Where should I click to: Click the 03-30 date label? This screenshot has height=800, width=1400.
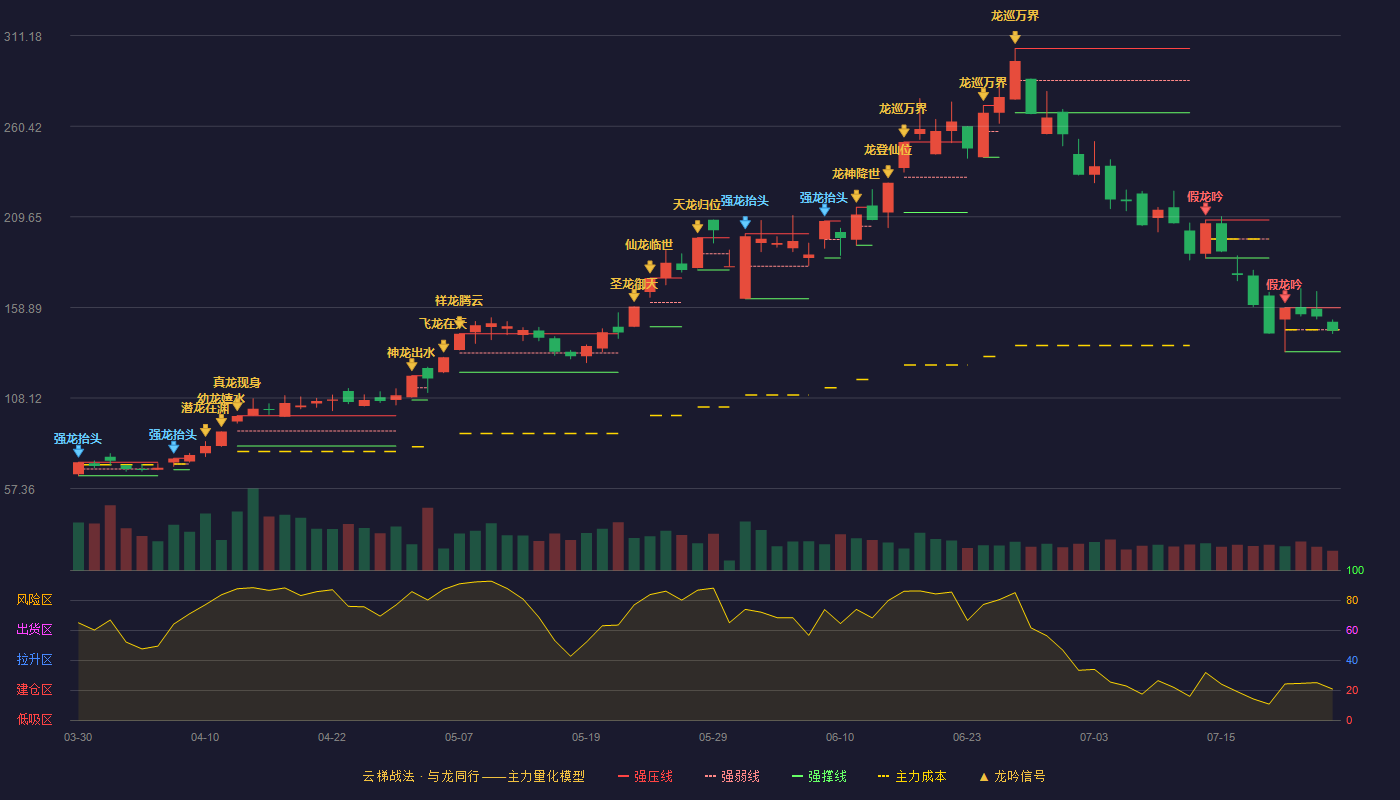point(78,737)
